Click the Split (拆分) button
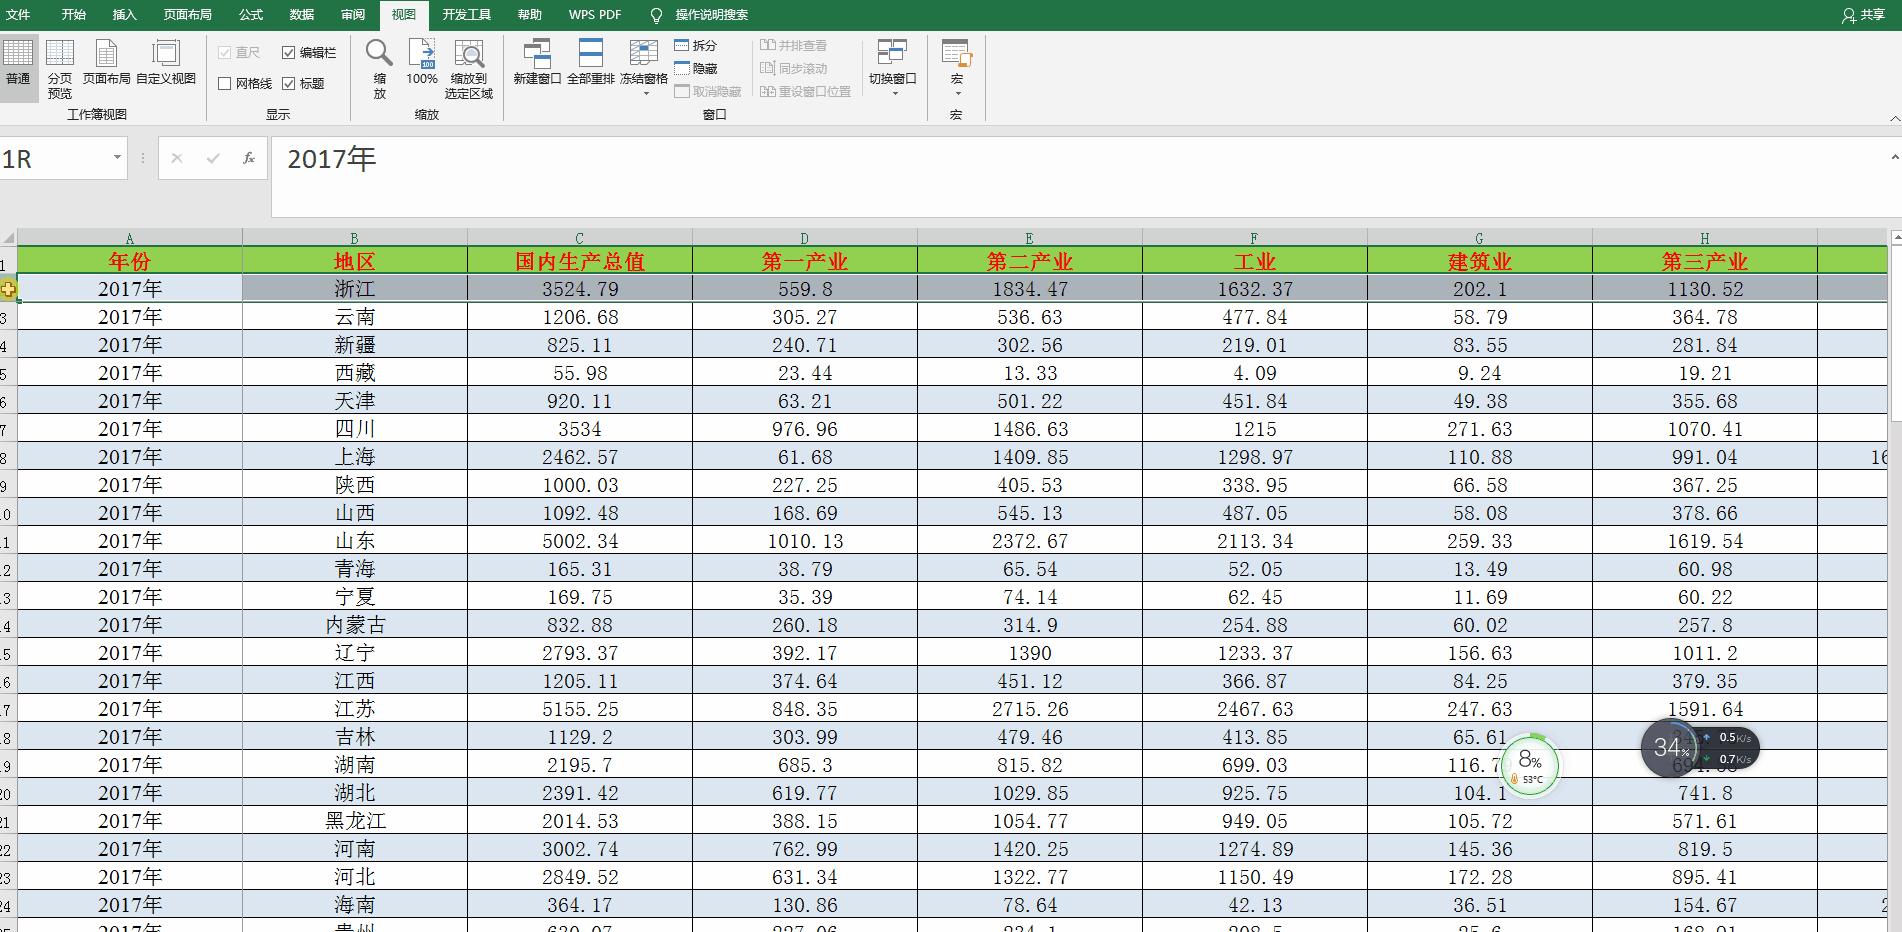Viewport: 1902px width, 932px height. pos(696,46)
